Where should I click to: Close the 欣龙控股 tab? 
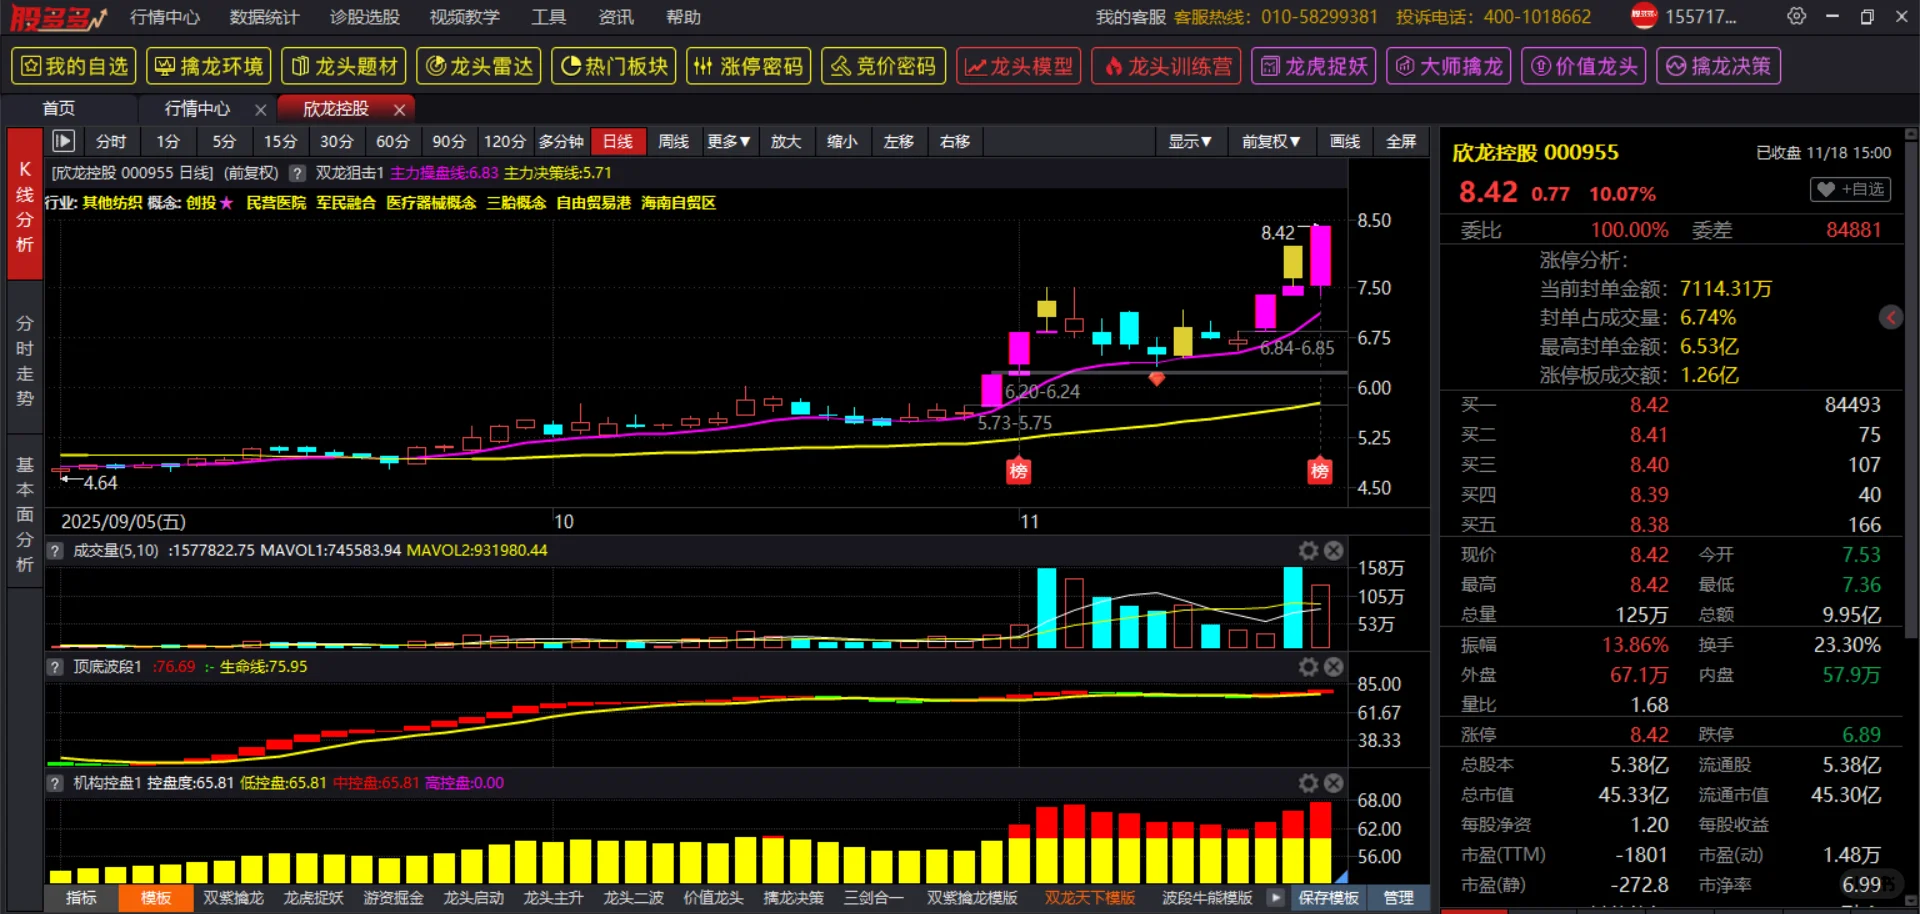click(400, 109)
